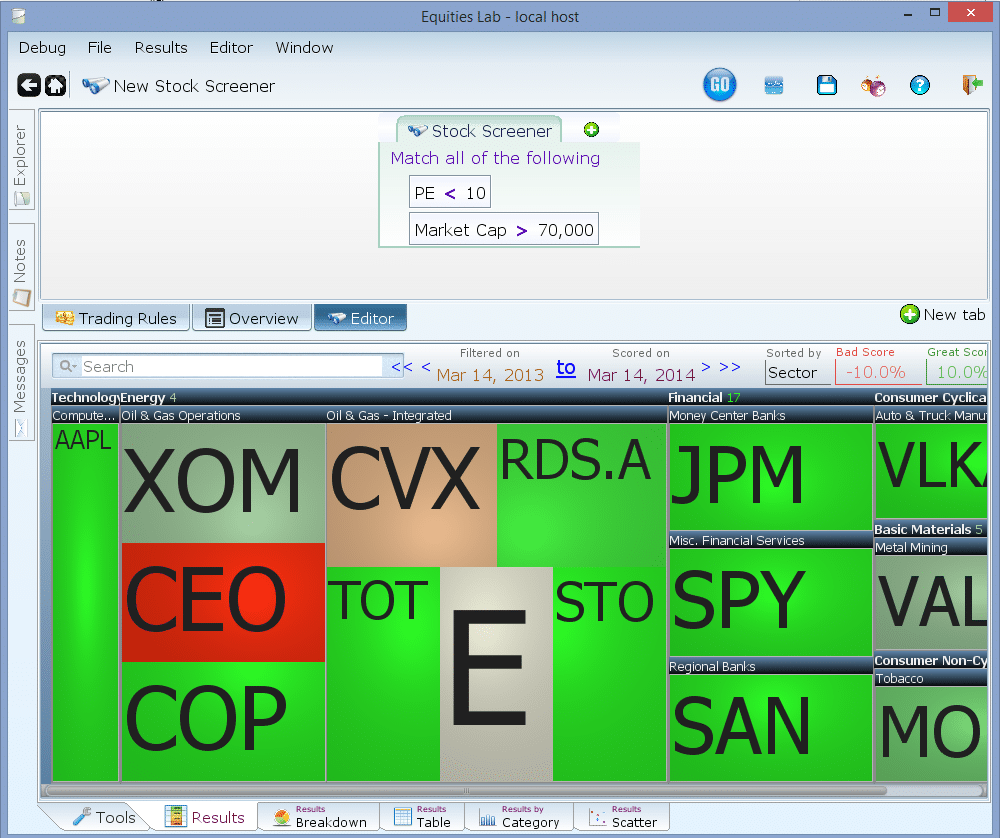This screenshot has height=838, width=1000.
Task: Change the Filtered on date Mar 14, 2013
Action: 490,375
